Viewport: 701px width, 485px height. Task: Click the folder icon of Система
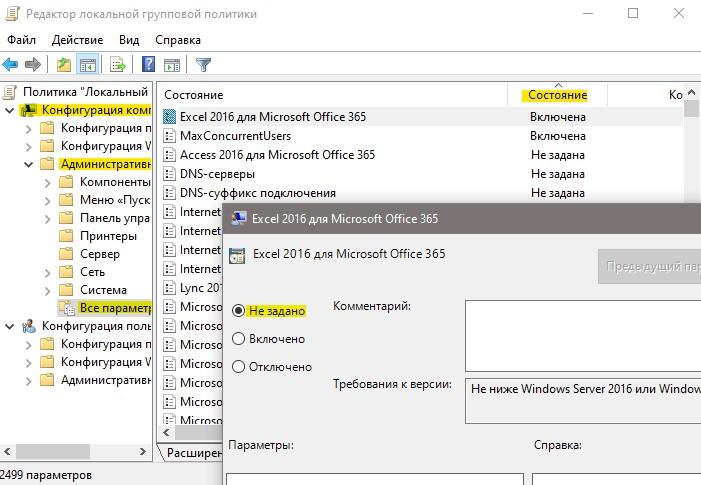tap(66, 290)
